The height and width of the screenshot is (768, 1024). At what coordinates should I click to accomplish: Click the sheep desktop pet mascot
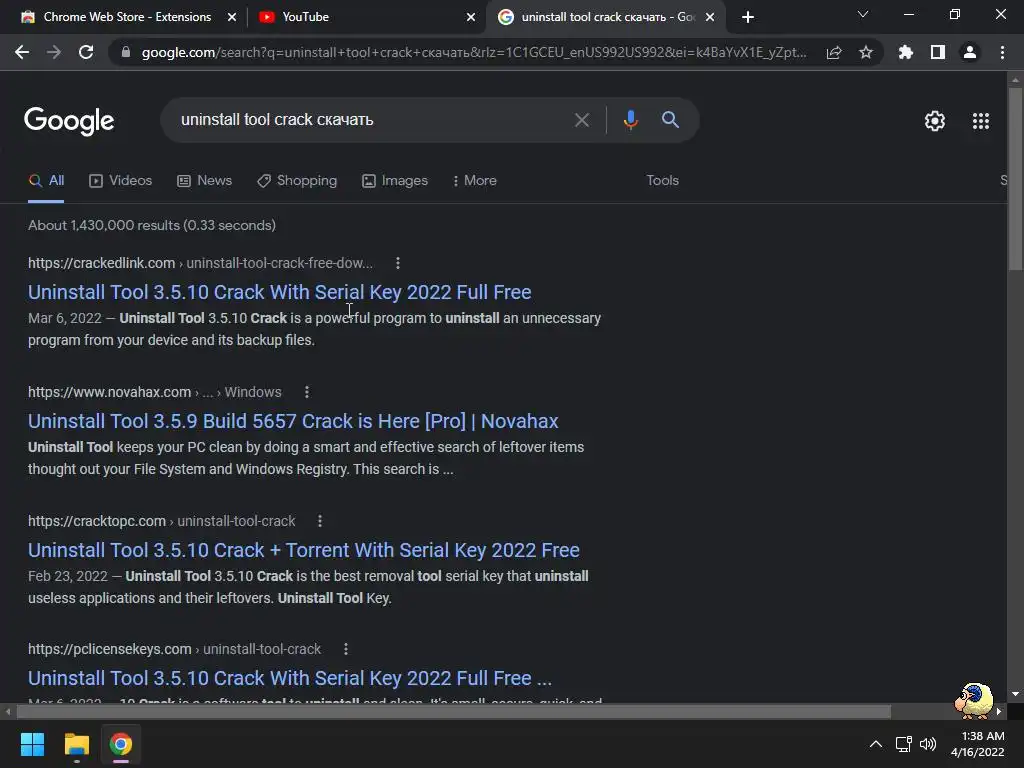[x=974, y=700]
